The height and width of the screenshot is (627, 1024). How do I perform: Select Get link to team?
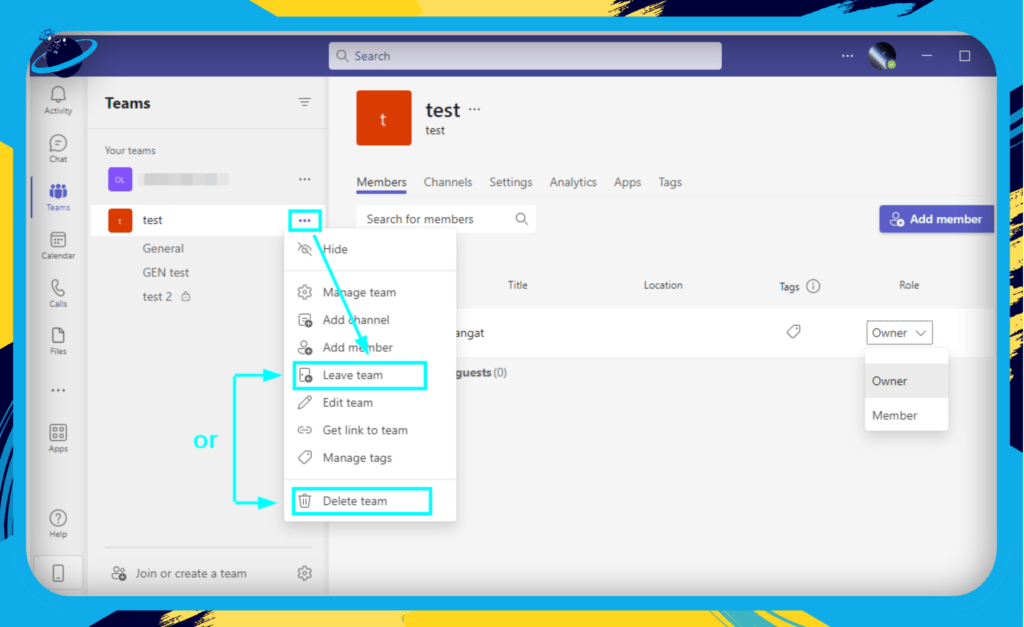(370, 430)
